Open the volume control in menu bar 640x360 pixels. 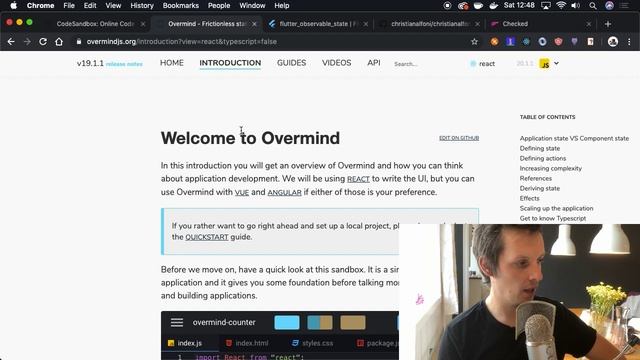pyautogui.click(x=576, y=6)
